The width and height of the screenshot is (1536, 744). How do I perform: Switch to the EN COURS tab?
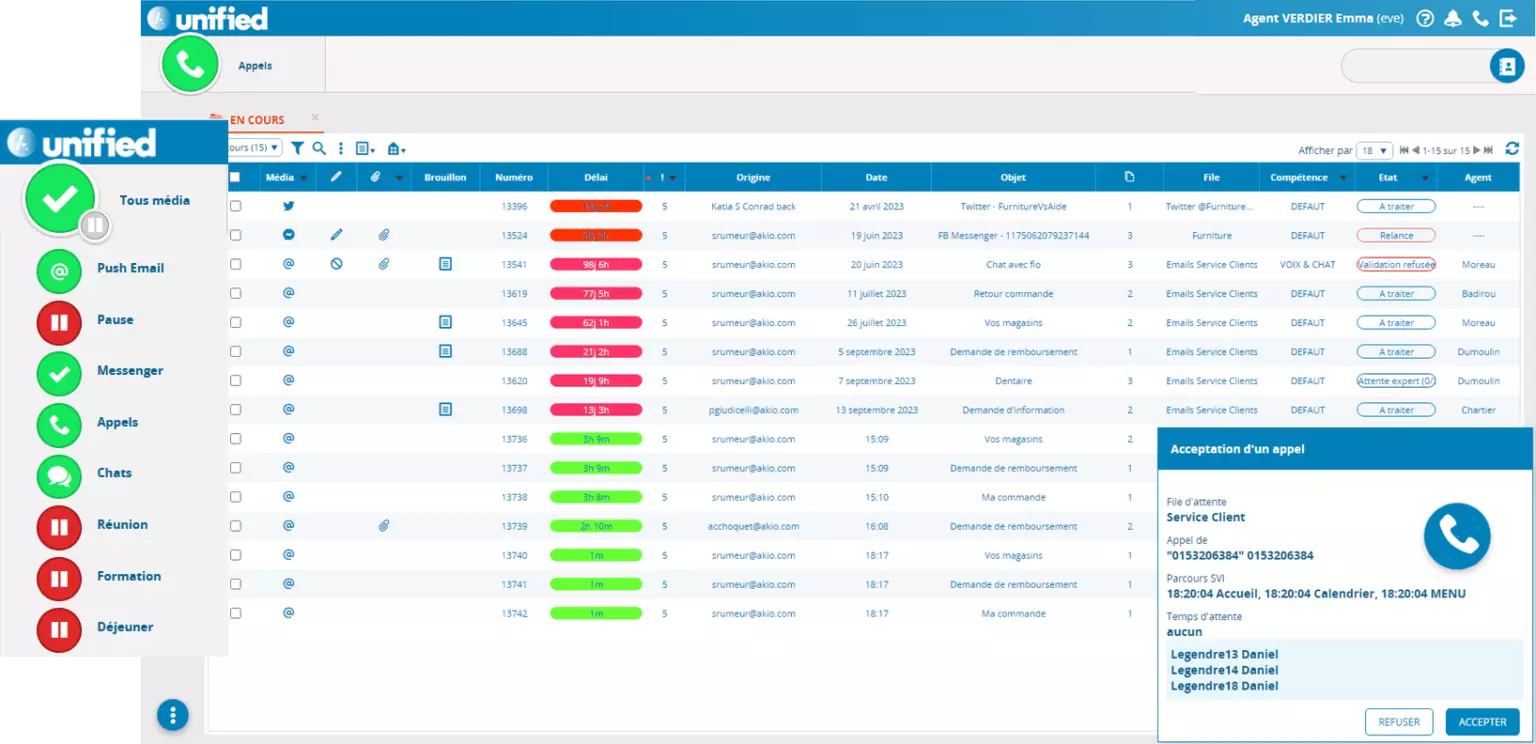pyautogui.click(x=256, y=120)
